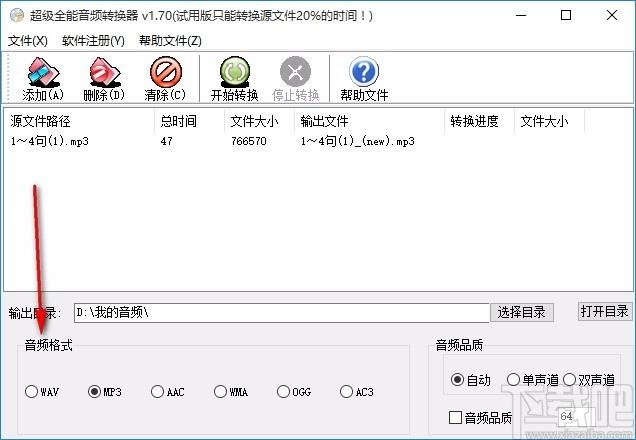Maximize the converter window
Viewport: 636px width, 440px height.
[566, 15]
